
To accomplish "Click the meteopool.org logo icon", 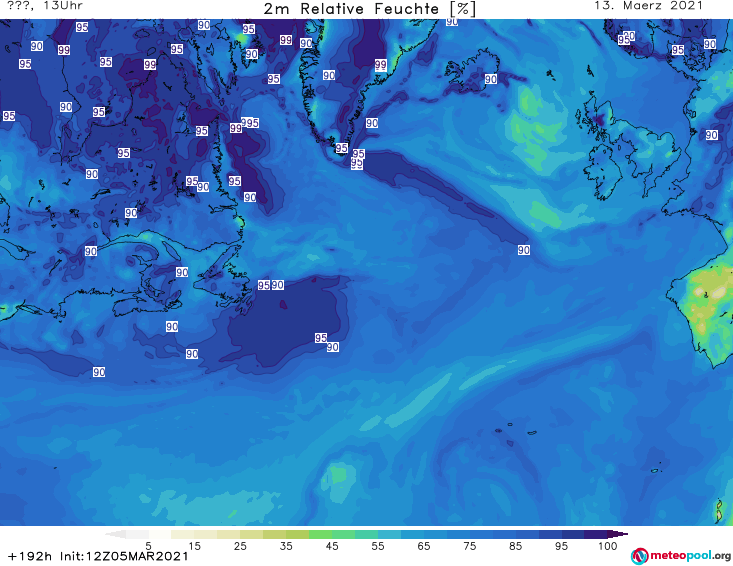I will coord(639,556).
